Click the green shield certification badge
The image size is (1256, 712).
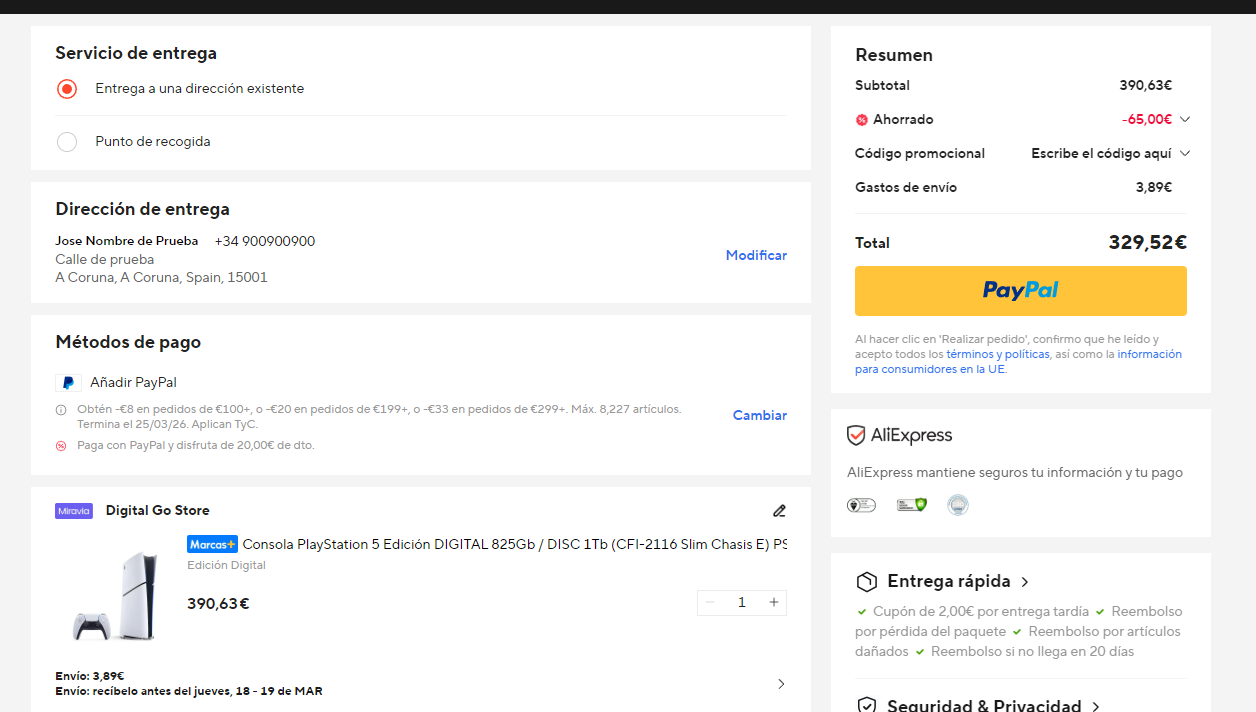tap(911, 505)
